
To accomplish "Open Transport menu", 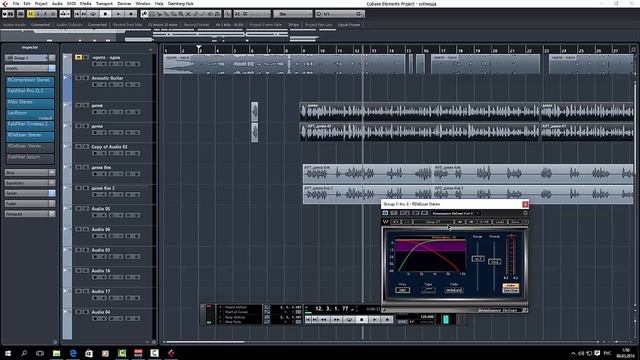I will coord(104,4).
